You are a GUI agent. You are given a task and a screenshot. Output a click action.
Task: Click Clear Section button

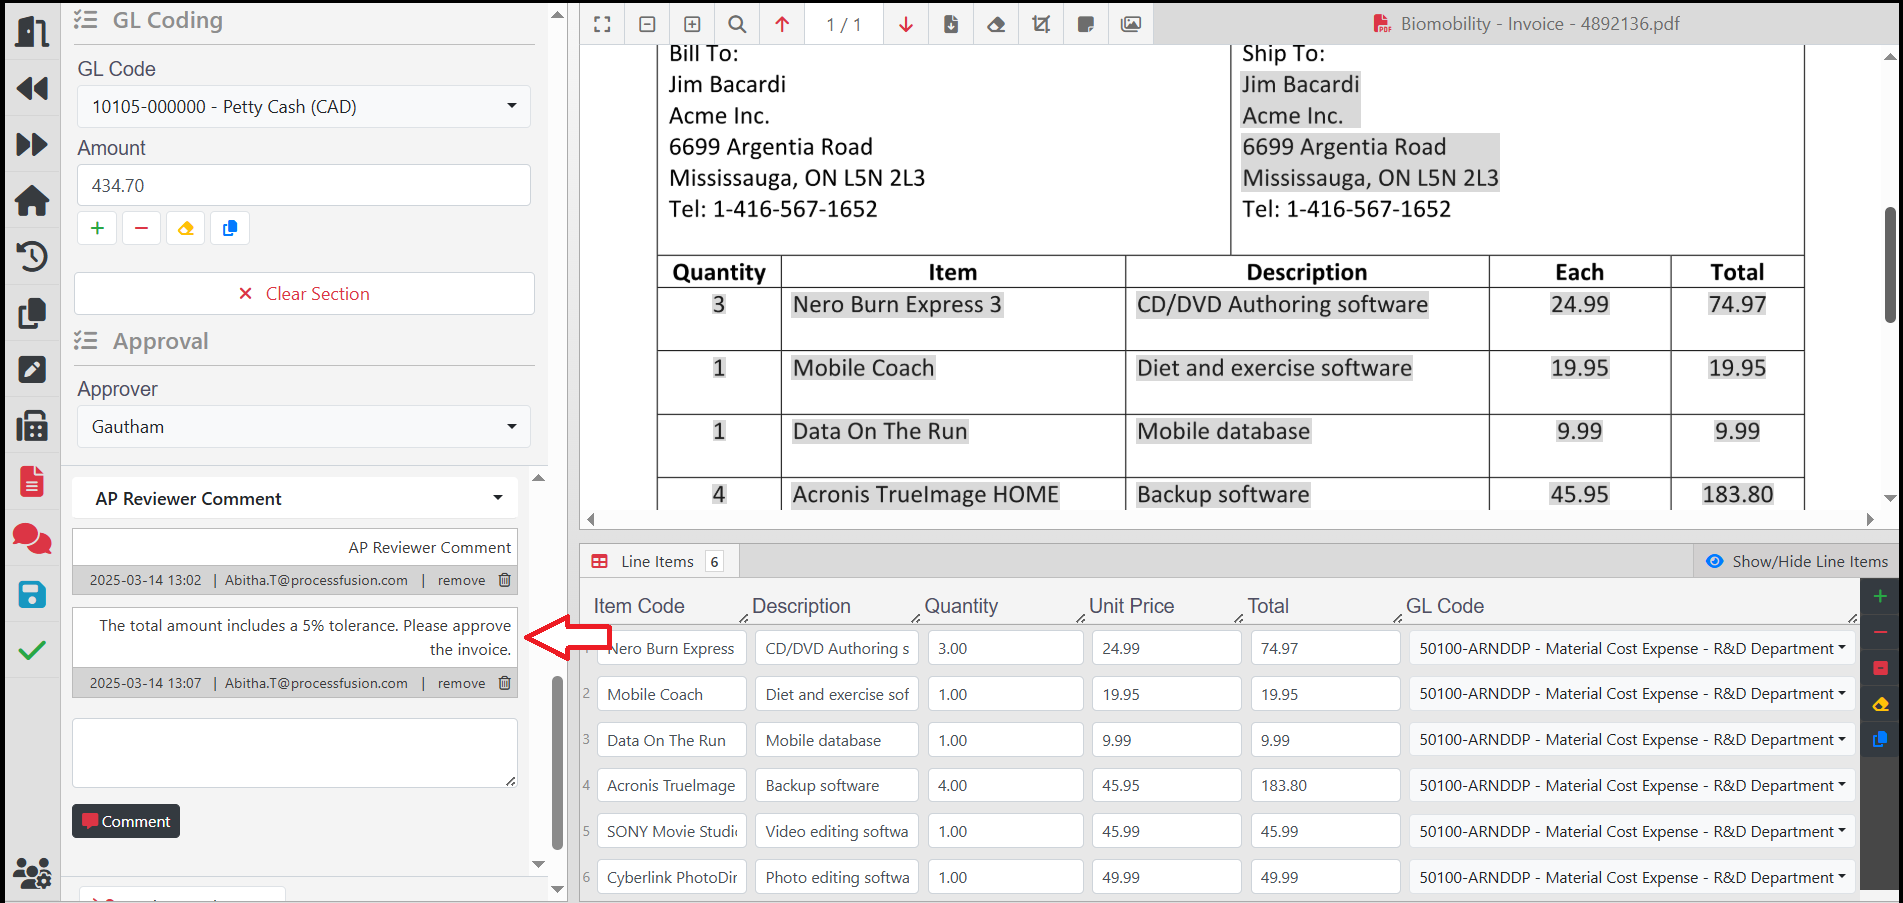point(304,293)
